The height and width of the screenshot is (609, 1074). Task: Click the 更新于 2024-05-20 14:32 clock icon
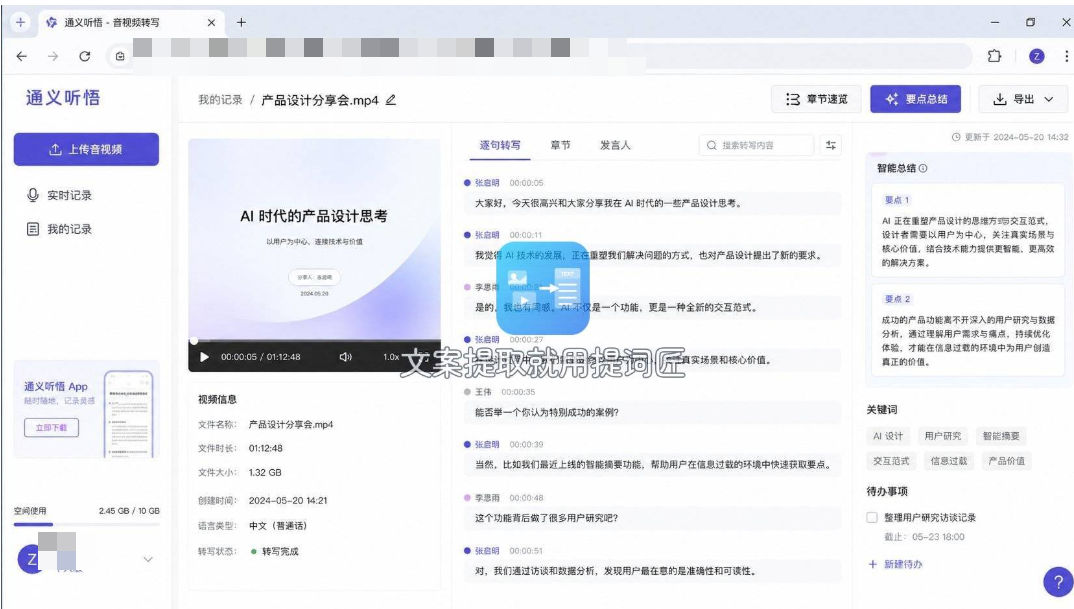(956, 137)
